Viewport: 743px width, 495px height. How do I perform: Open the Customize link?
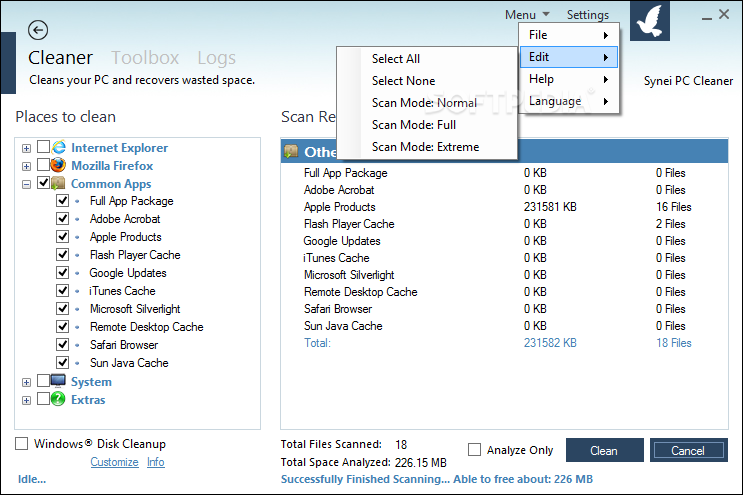coord(114,462)
